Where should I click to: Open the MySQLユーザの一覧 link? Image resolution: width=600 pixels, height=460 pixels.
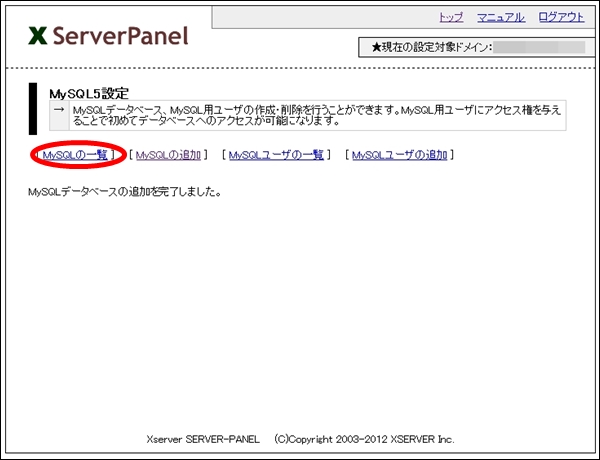tap(276, 155)
